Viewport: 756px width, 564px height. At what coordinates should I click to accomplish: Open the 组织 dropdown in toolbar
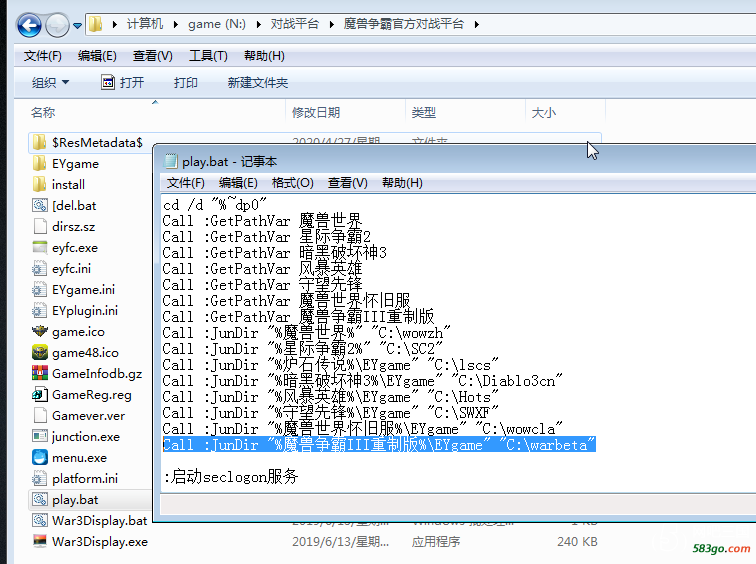(50, 82)
